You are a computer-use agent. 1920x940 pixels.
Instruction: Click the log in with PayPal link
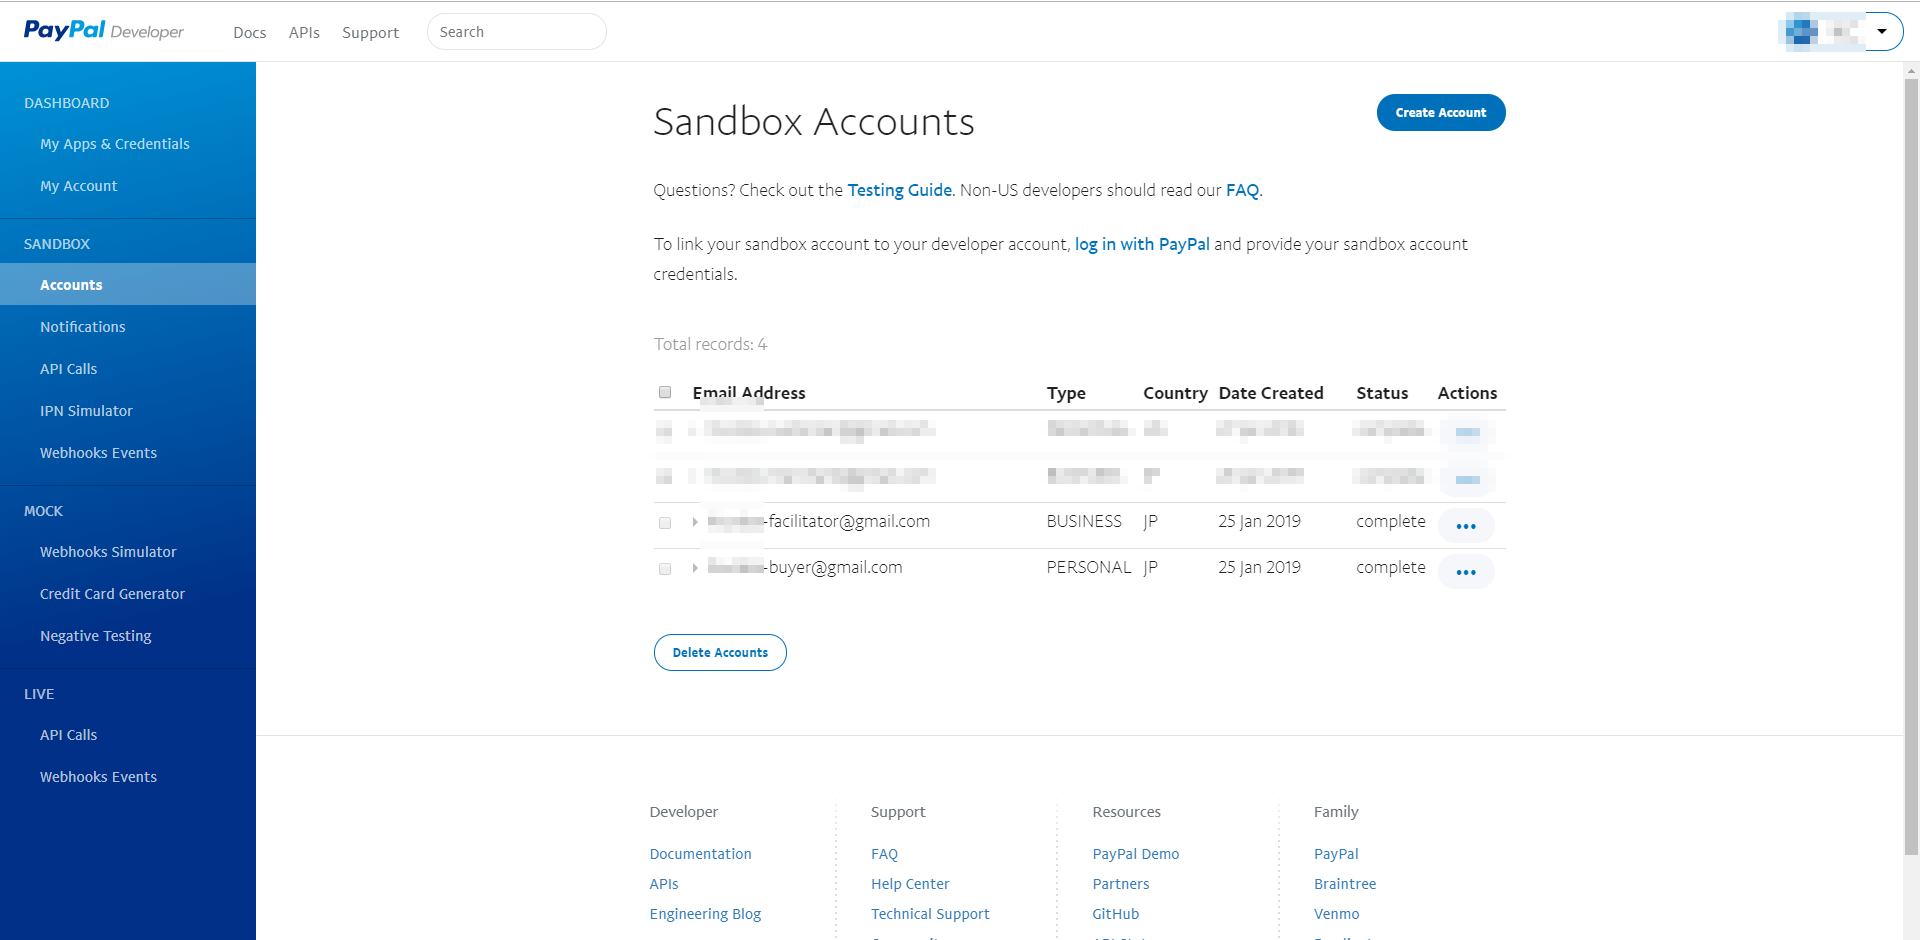[x=1142, y=244]
